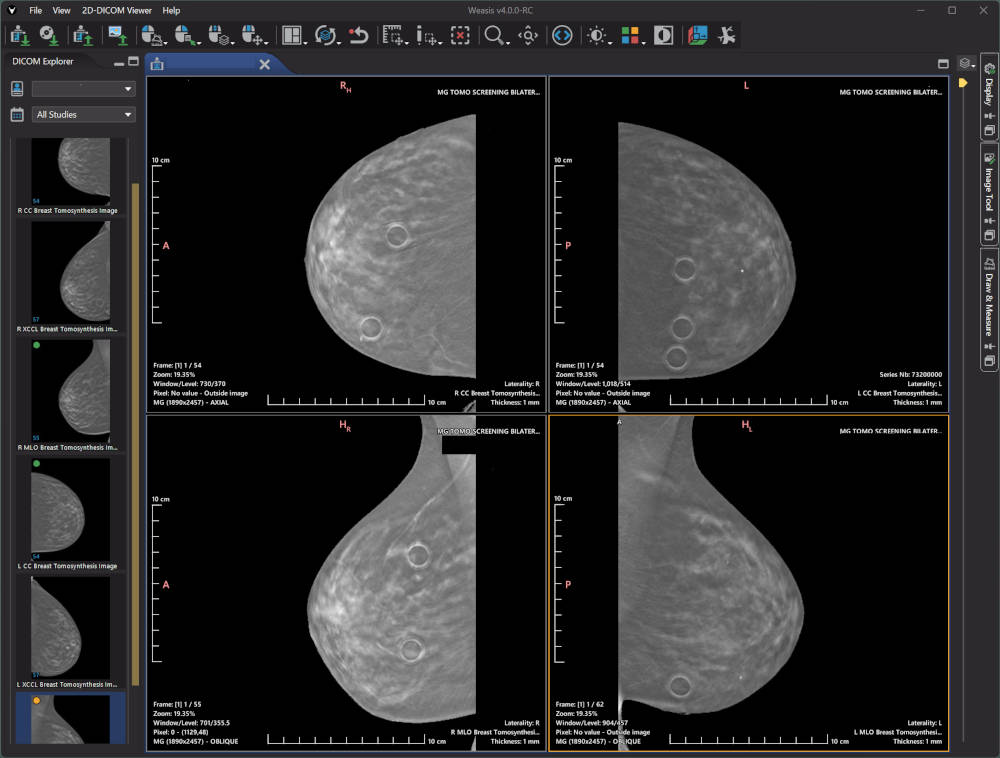Image resolution: width=1000 pixels, height=758 pixels.
Task: Select the blue viewer tab
Action: click(x=210, y=64)
